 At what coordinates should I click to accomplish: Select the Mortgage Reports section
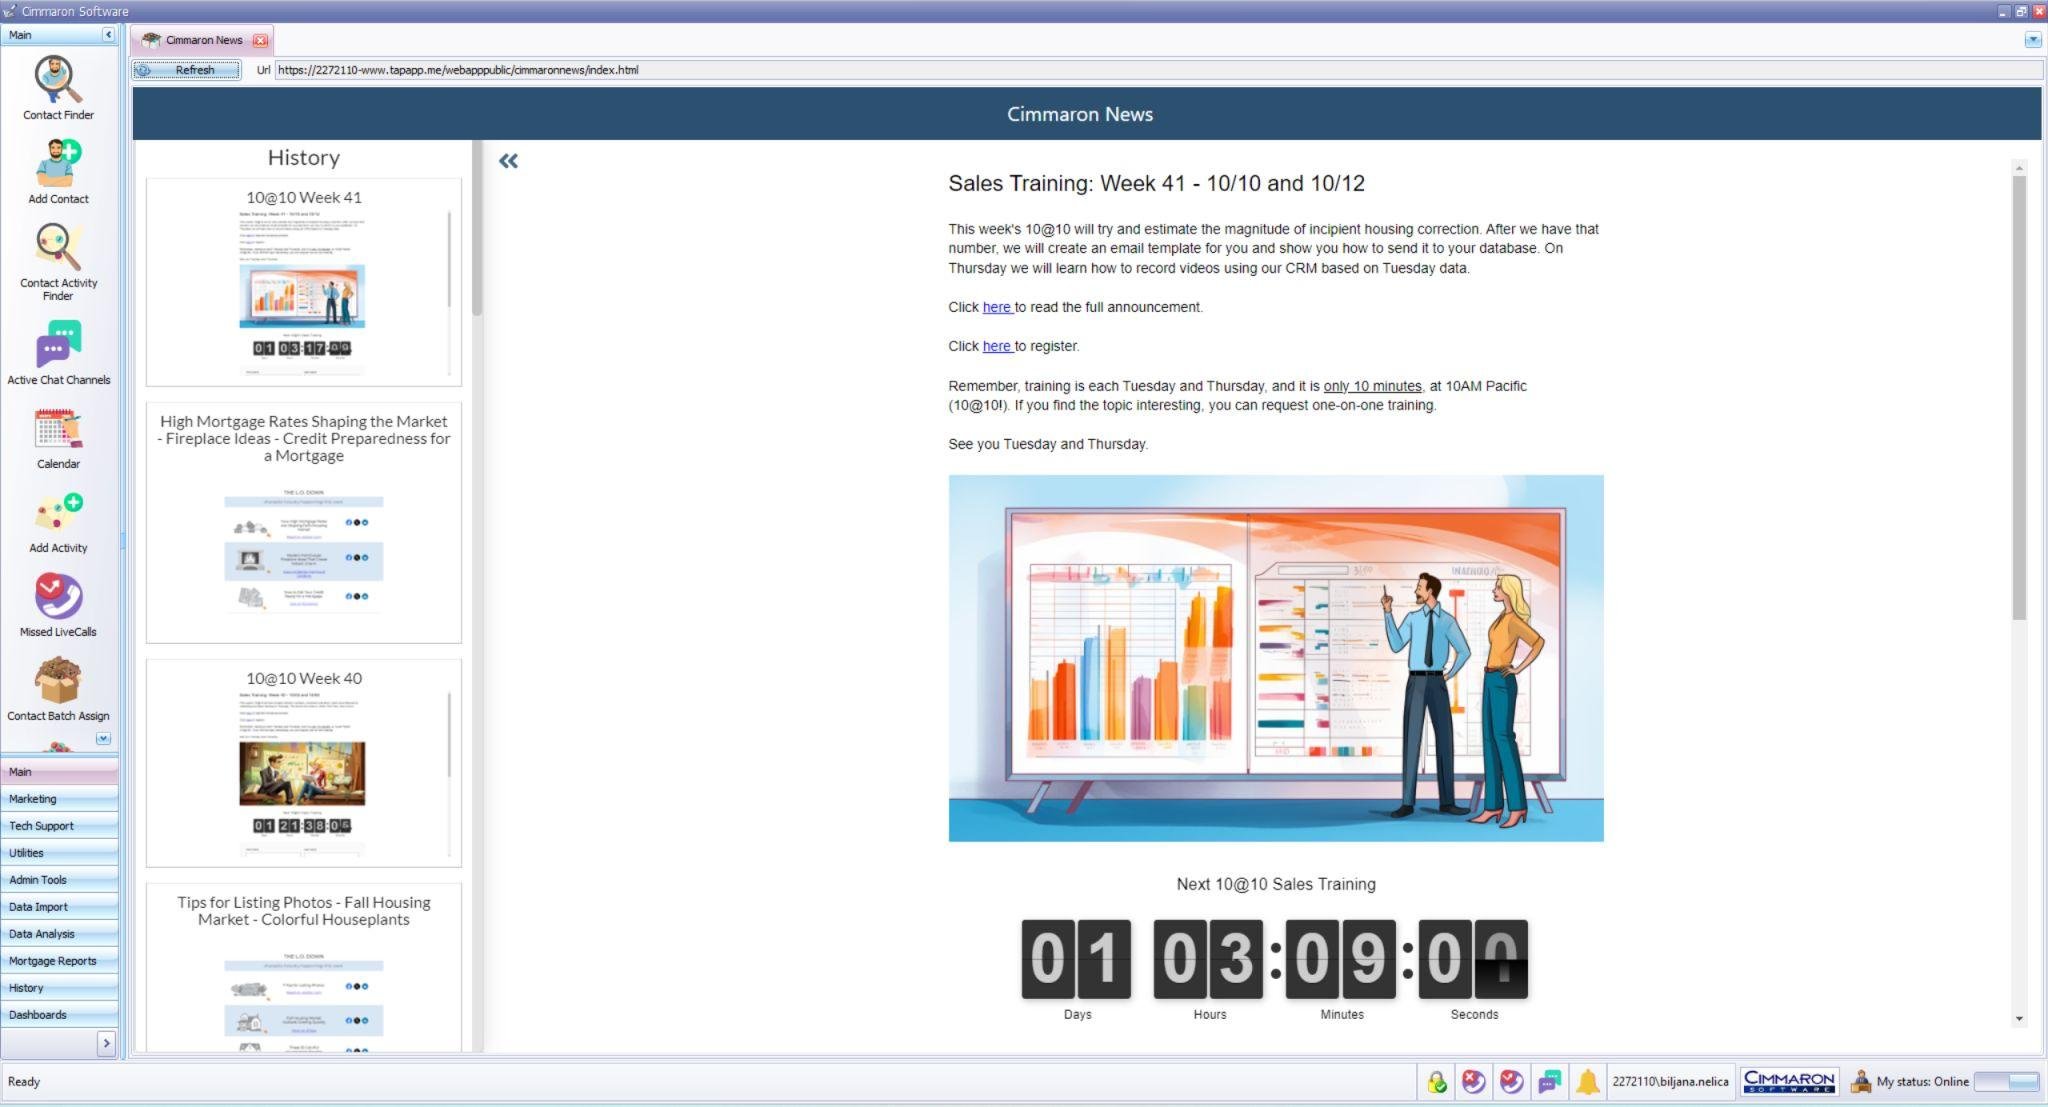click(52, 961)
